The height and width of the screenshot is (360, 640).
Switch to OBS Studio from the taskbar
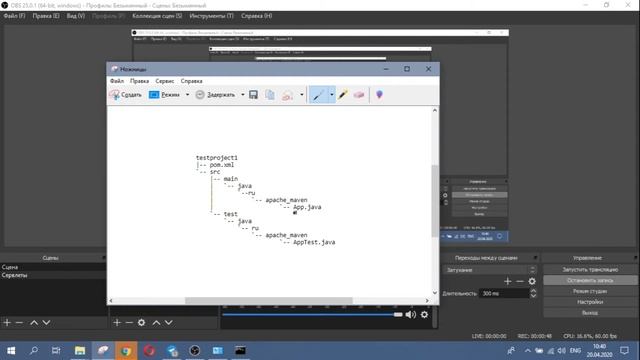coord(195,351)
